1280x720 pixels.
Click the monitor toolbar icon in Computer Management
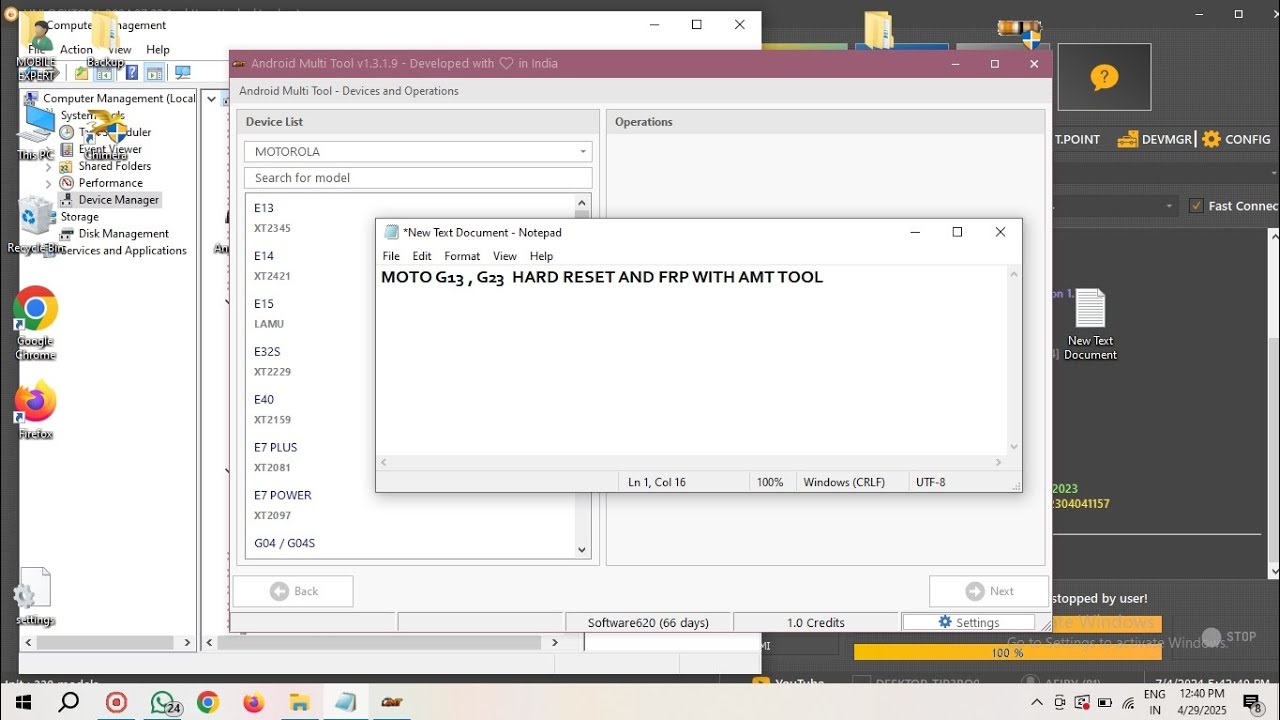183,73
